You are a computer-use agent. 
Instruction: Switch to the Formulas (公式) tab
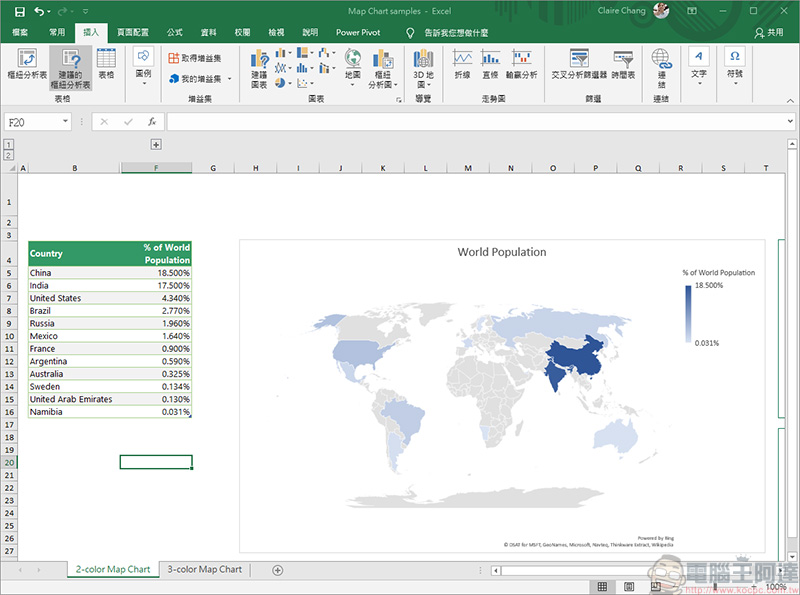pyautogui.click(x=174, y=32)
